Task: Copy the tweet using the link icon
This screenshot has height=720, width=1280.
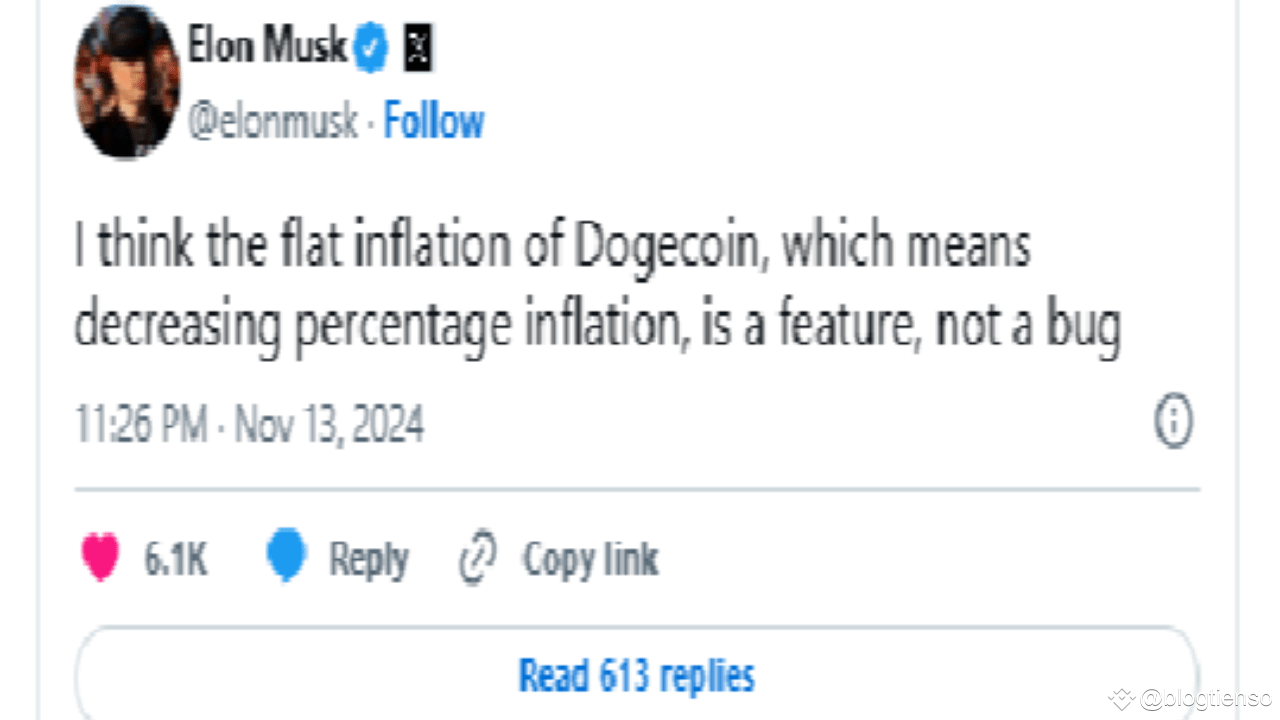Action: coord(479,558)
